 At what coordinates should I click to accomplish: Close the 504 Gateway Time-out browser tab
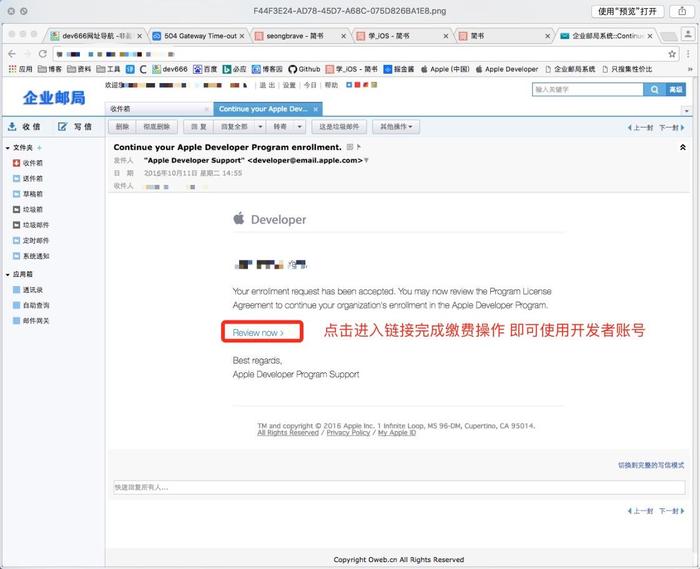pyautogui.click(x=242, y=36)
